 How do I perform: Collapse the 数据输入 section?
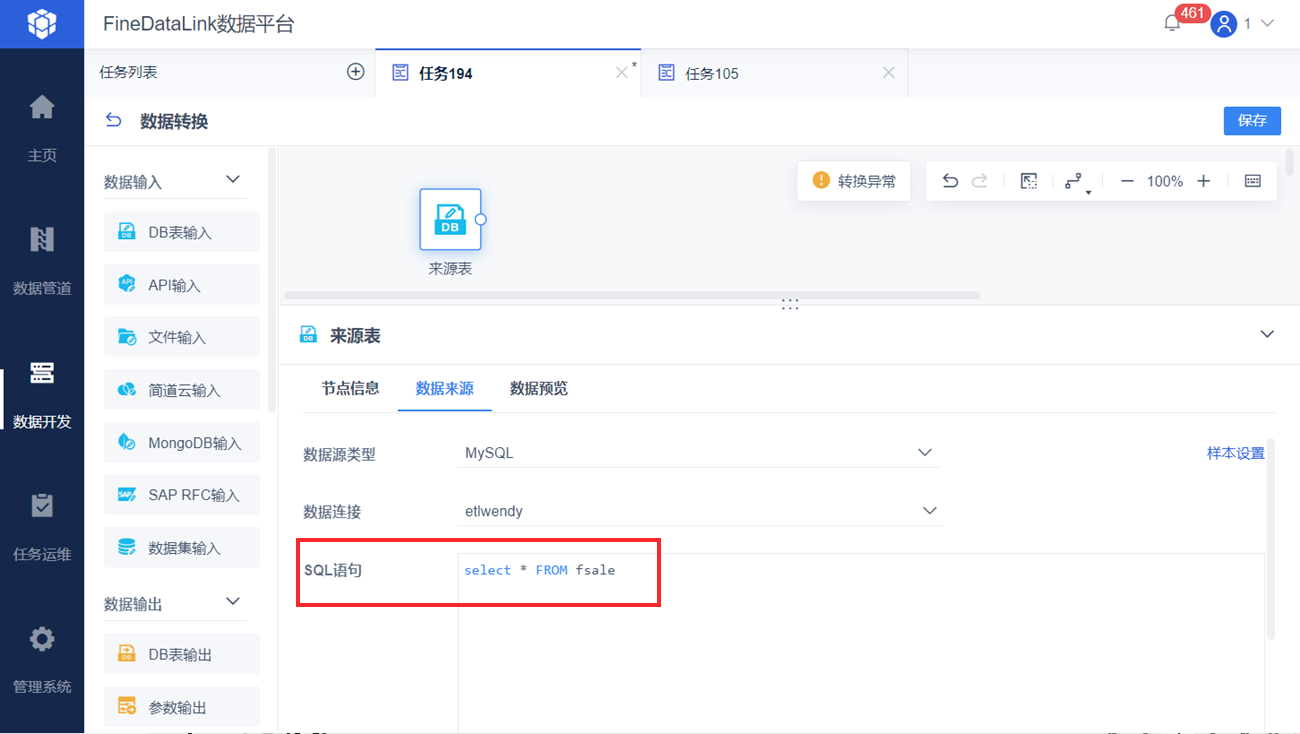pos(233,180)
